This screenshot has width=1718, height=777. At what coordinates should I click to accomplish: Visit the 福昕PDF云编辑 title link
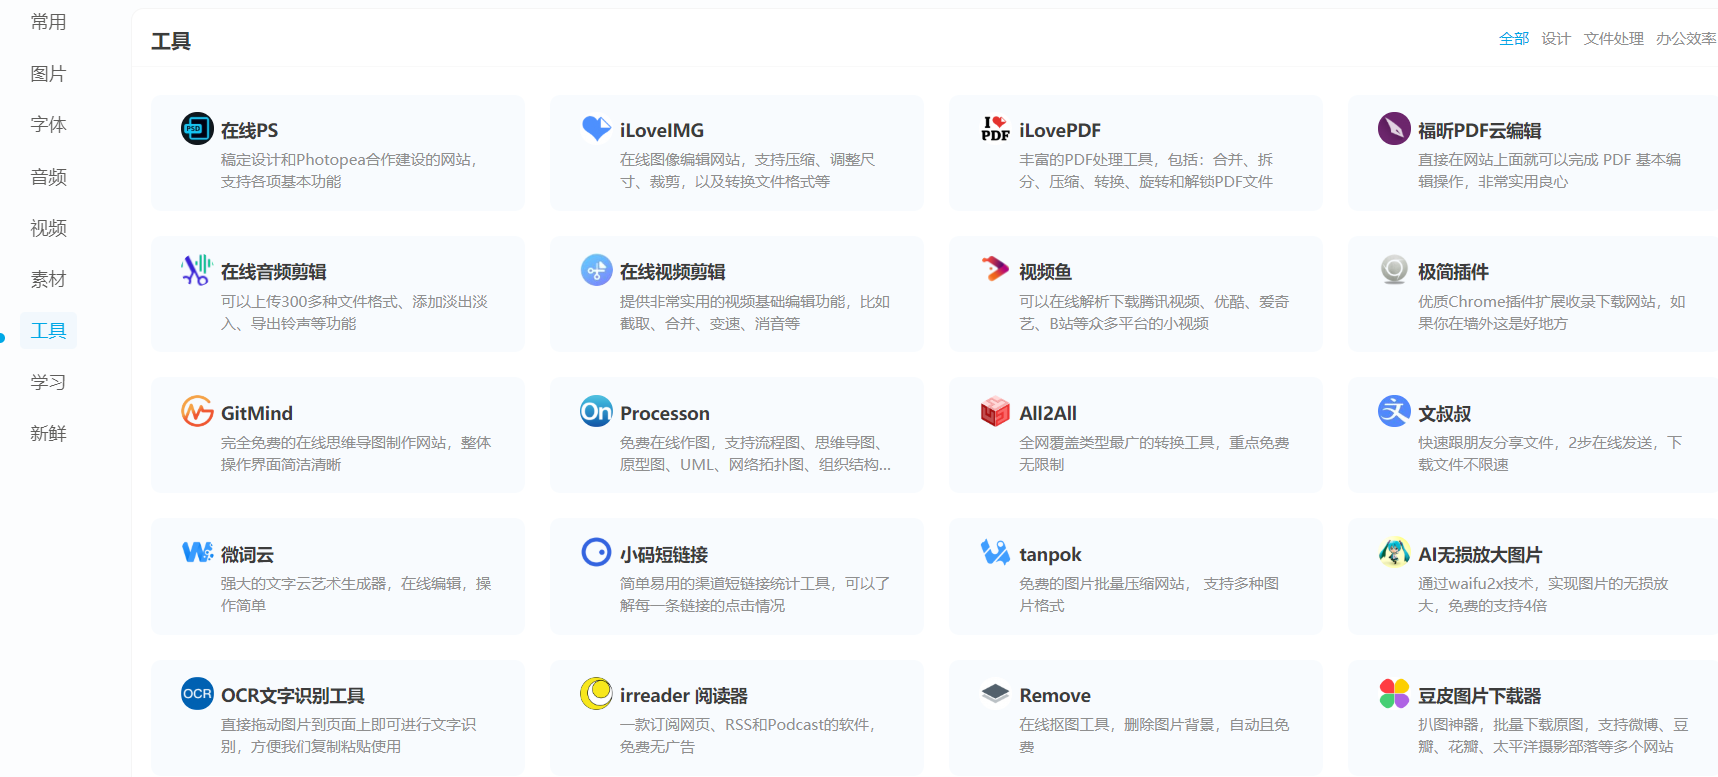pos(1480,130)
